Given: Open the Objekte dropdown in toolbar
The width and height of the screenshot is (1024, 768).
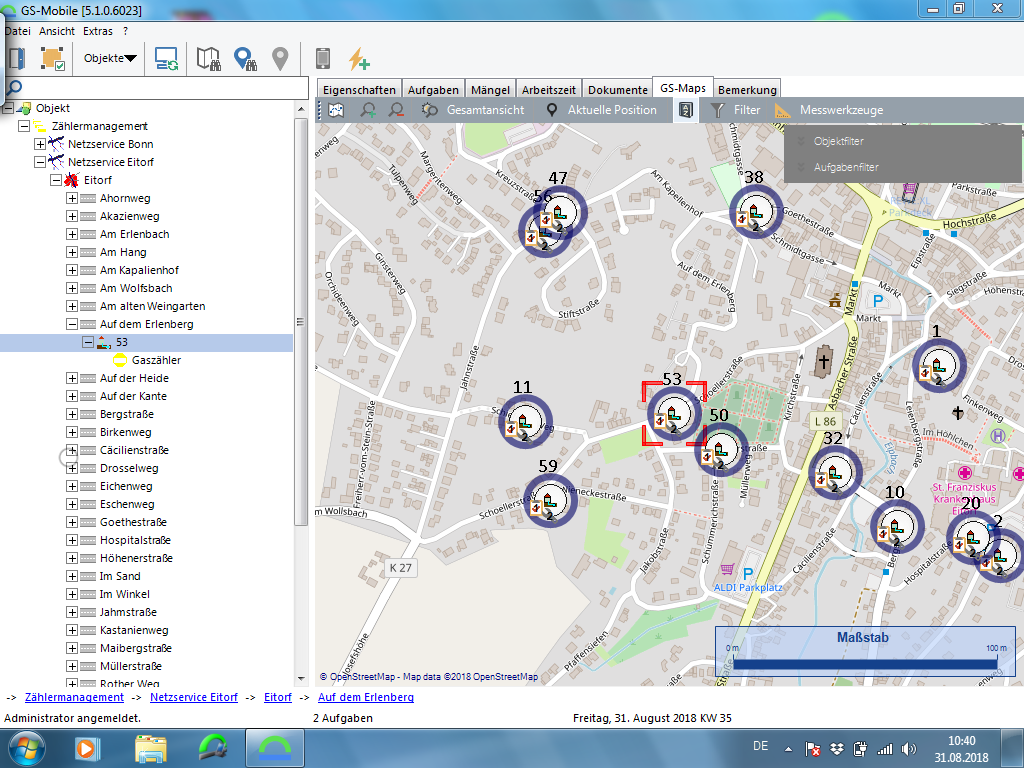Looking at the screenshot, I should pyautogui.click(x=110, y=59).
